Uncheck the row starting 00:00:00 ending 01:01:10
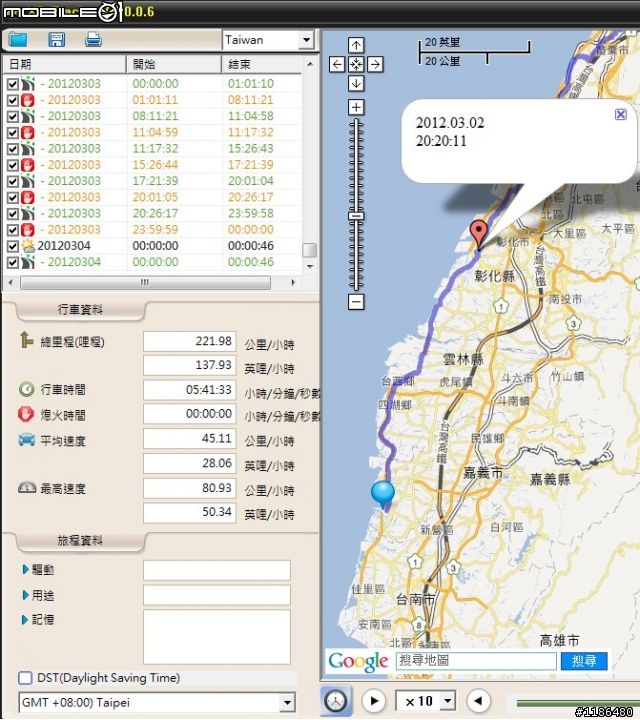This screenshot has width=640, height=720. click(13, 84)
